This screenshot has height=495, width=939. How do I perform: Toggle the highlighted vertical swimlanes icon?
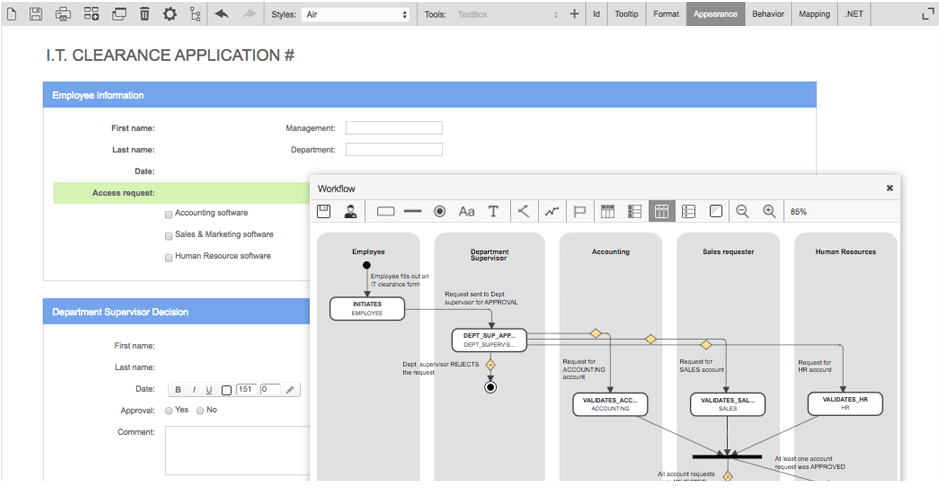coord(662,211)
